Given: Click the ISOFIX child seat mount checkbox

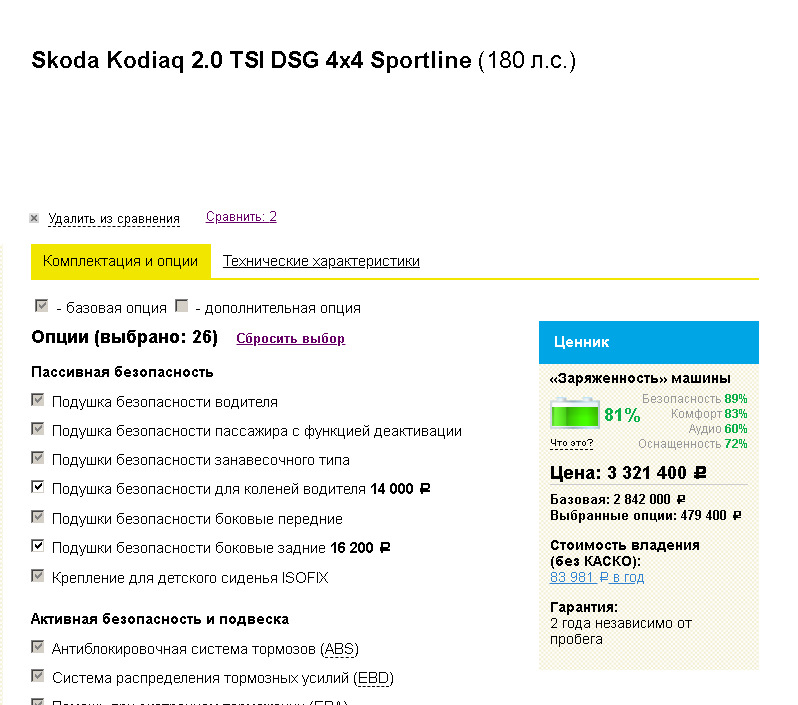Looking at the screenshot, I should tap(39, 576).
